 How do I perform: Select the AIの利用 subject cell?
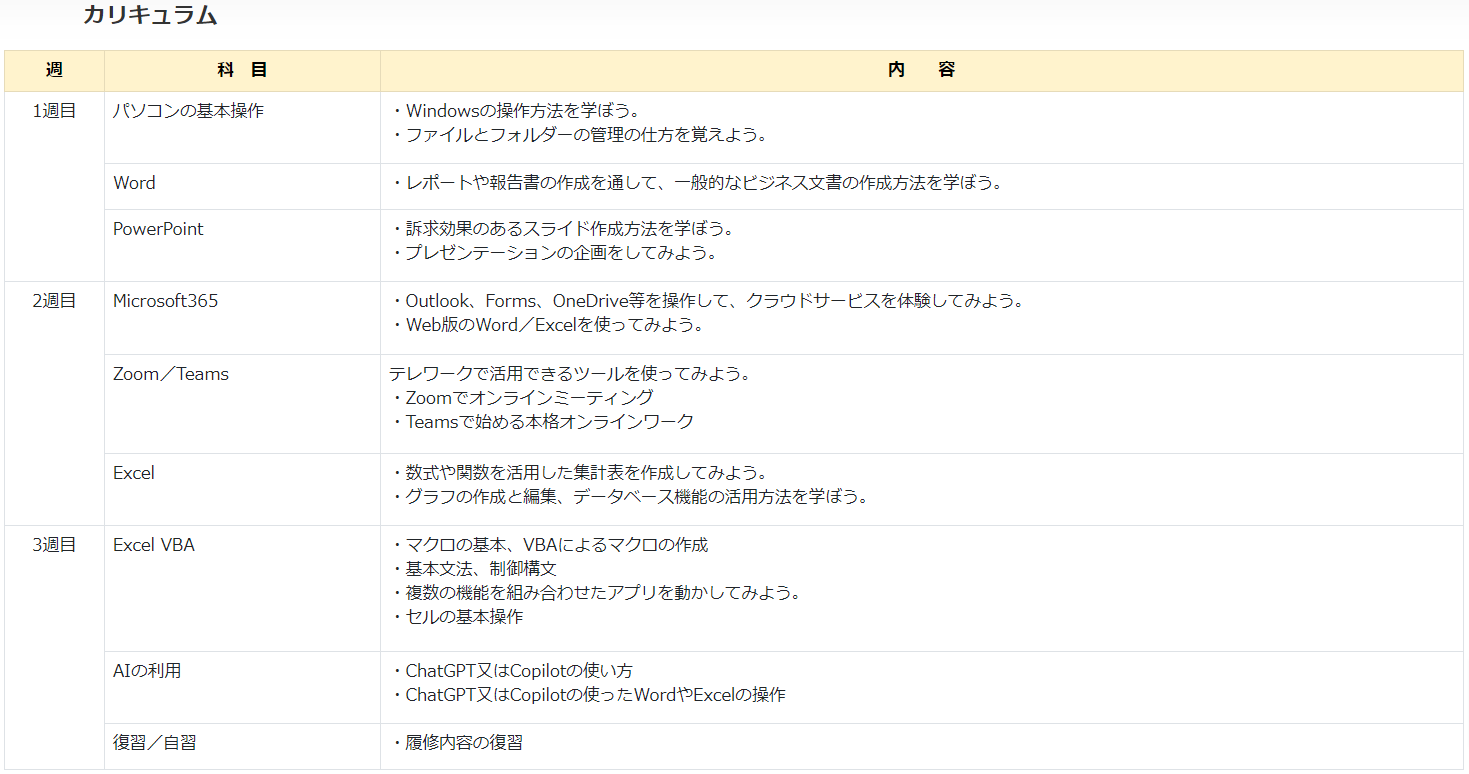click(147, 671)
